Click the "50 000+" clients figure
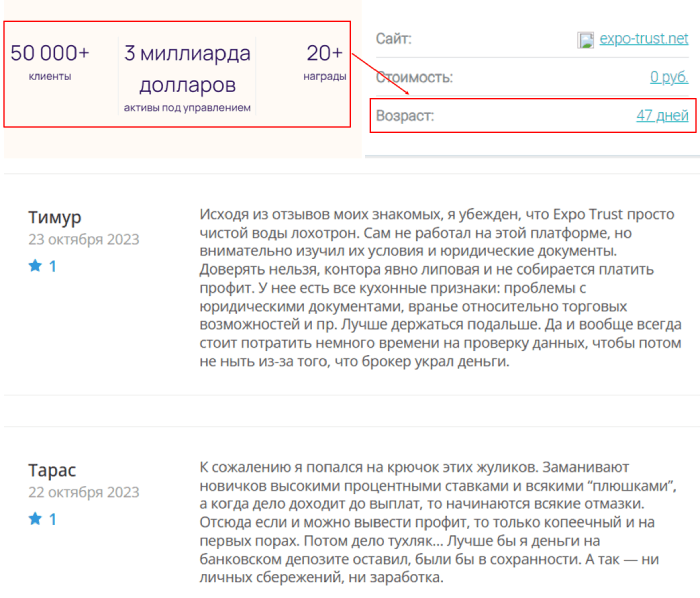Viewport: 700px width, 598px height. [x=50, y=53]
